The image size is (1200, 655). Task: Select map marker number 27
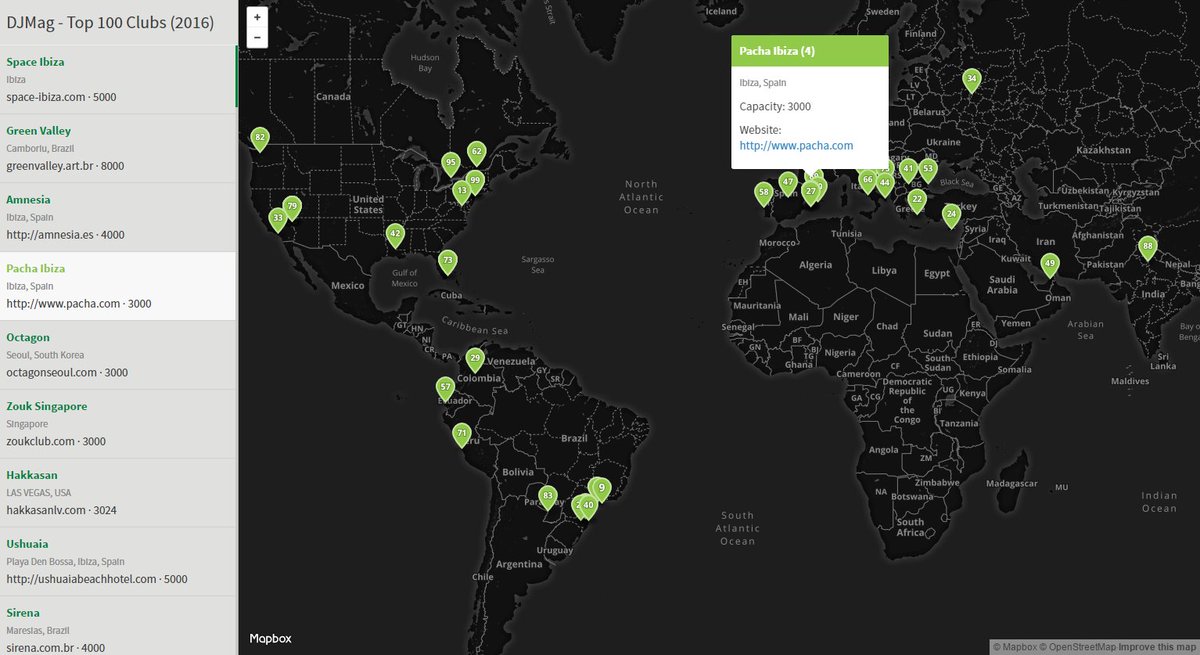(811, 193)
